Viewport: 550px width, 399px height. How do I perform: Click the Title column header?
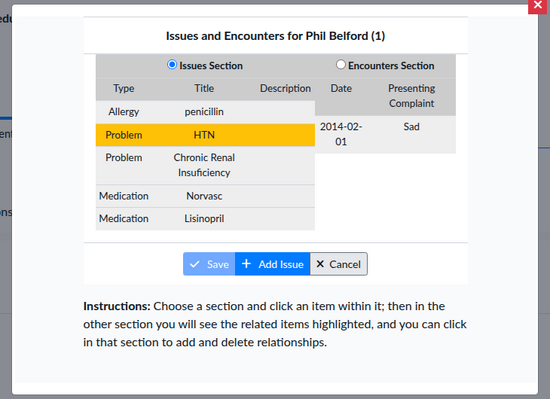(204, 88)
